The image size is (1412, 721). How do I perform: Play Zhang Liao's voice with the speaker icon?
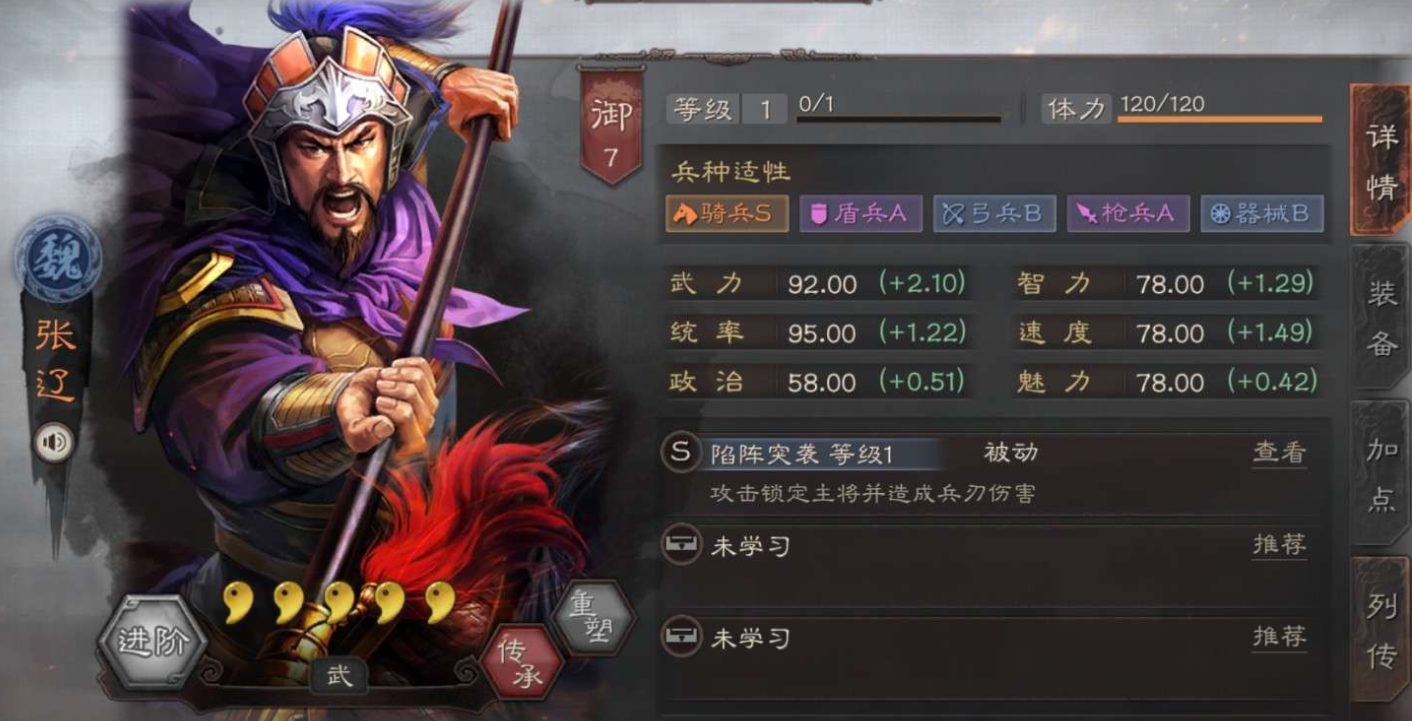click(x=54, y=443)
